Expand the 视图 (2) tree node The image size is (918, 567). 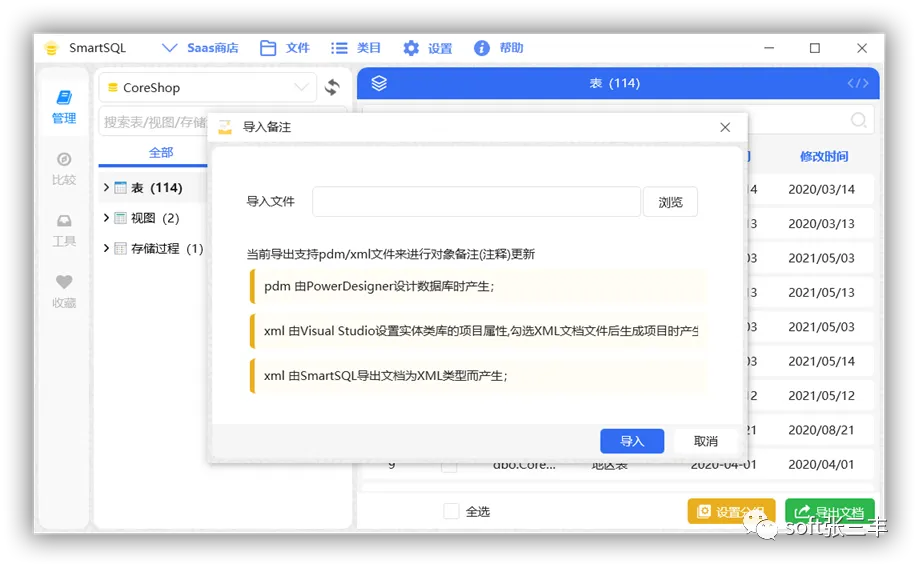pyautogui.click(x=106, y=218)
